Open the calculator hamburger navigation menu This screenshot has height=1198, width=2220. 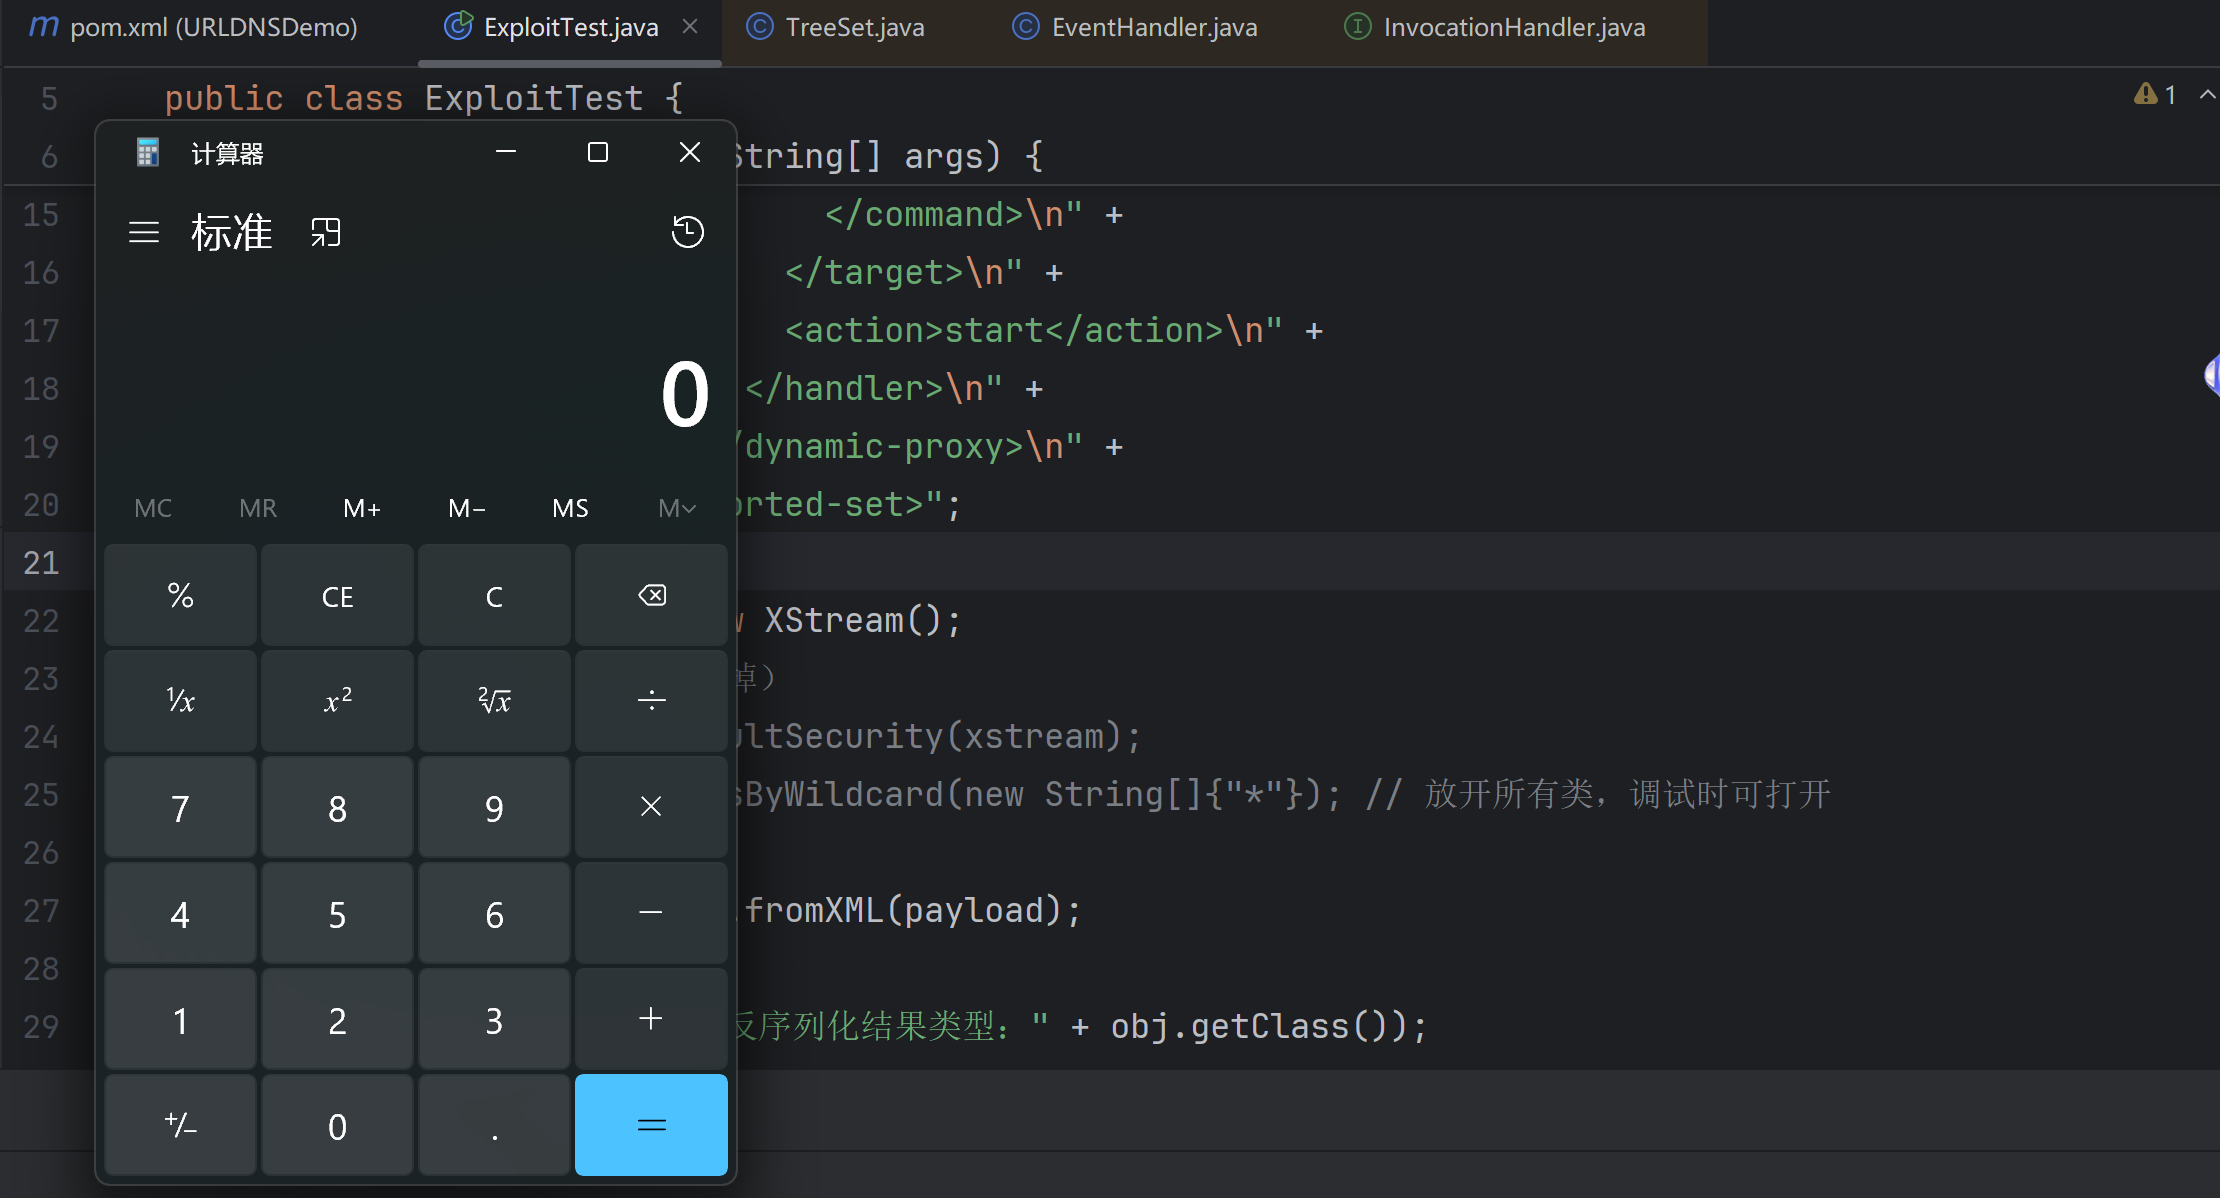pyautogui.click(x=144, y=233)
